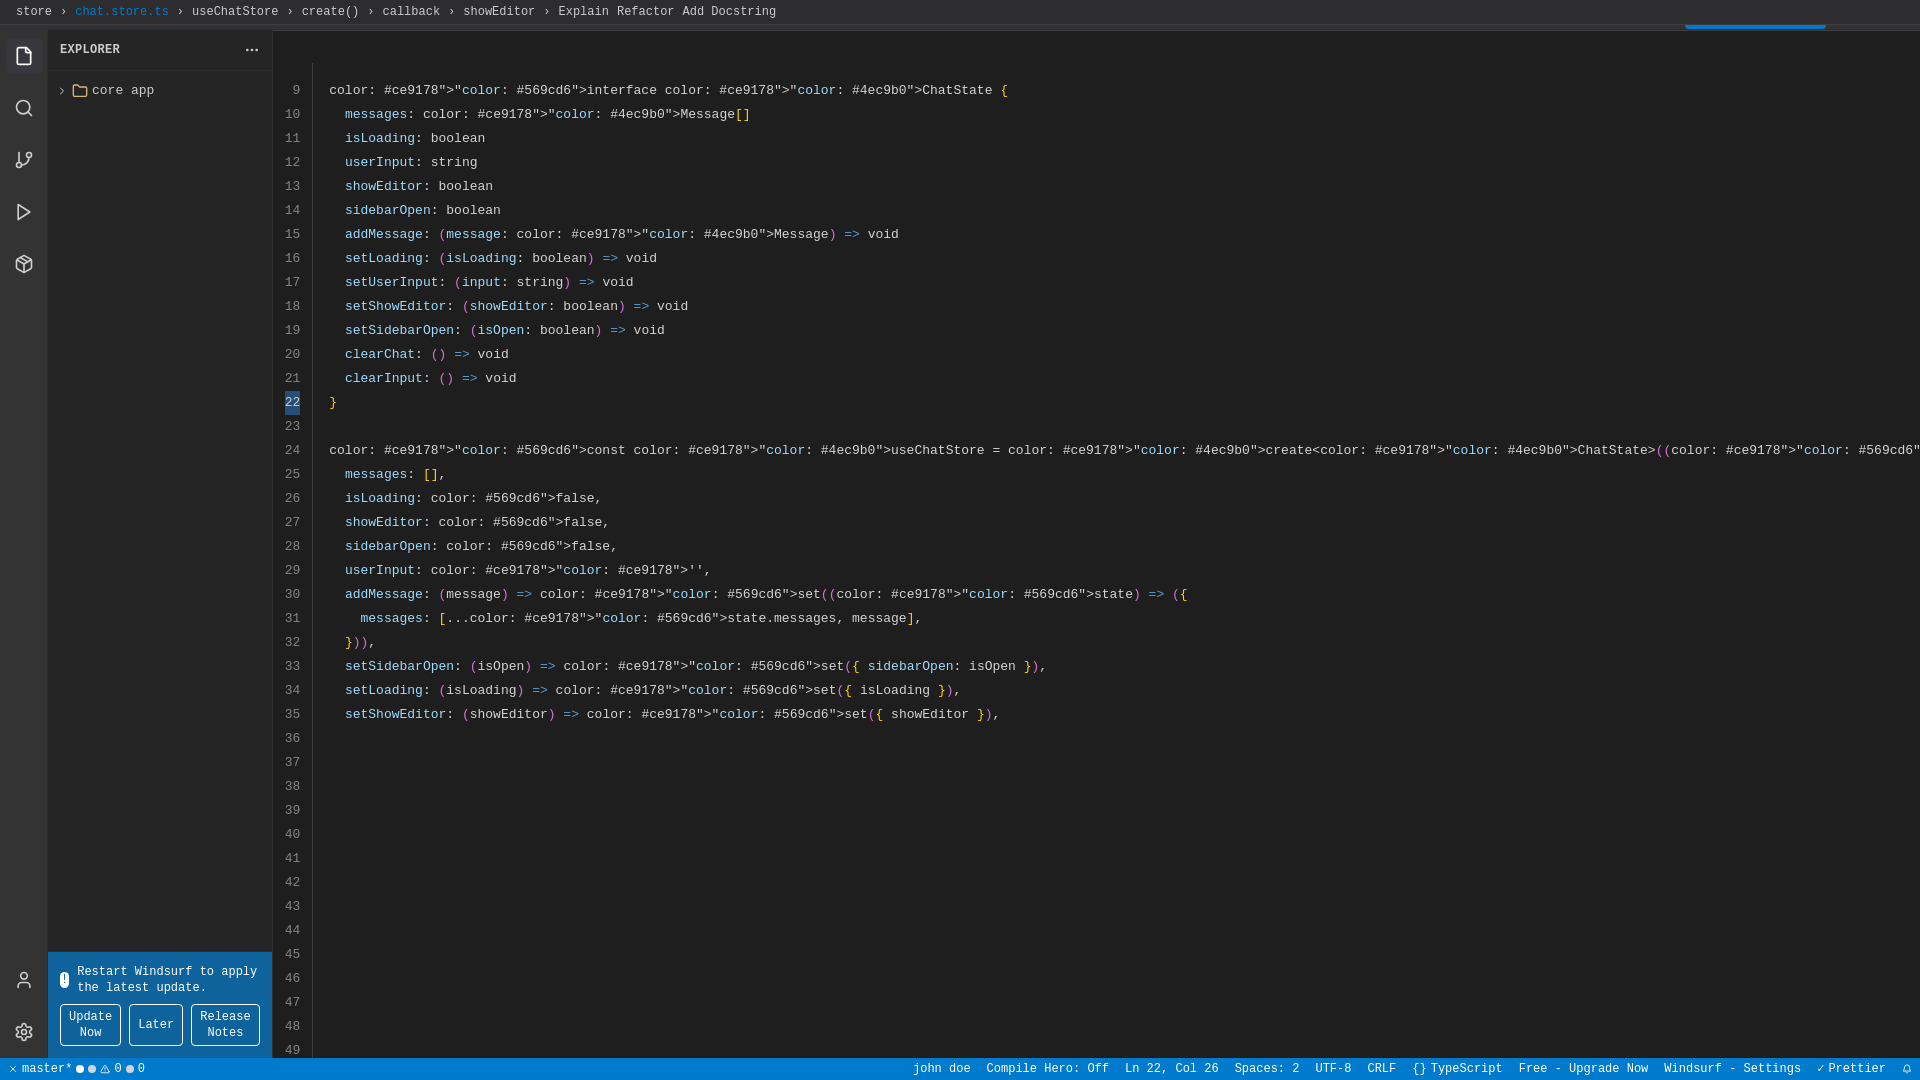Click Update Now button
Image resolution: width=1920 pixels, height=1080 pixels.
[90, 1025]
